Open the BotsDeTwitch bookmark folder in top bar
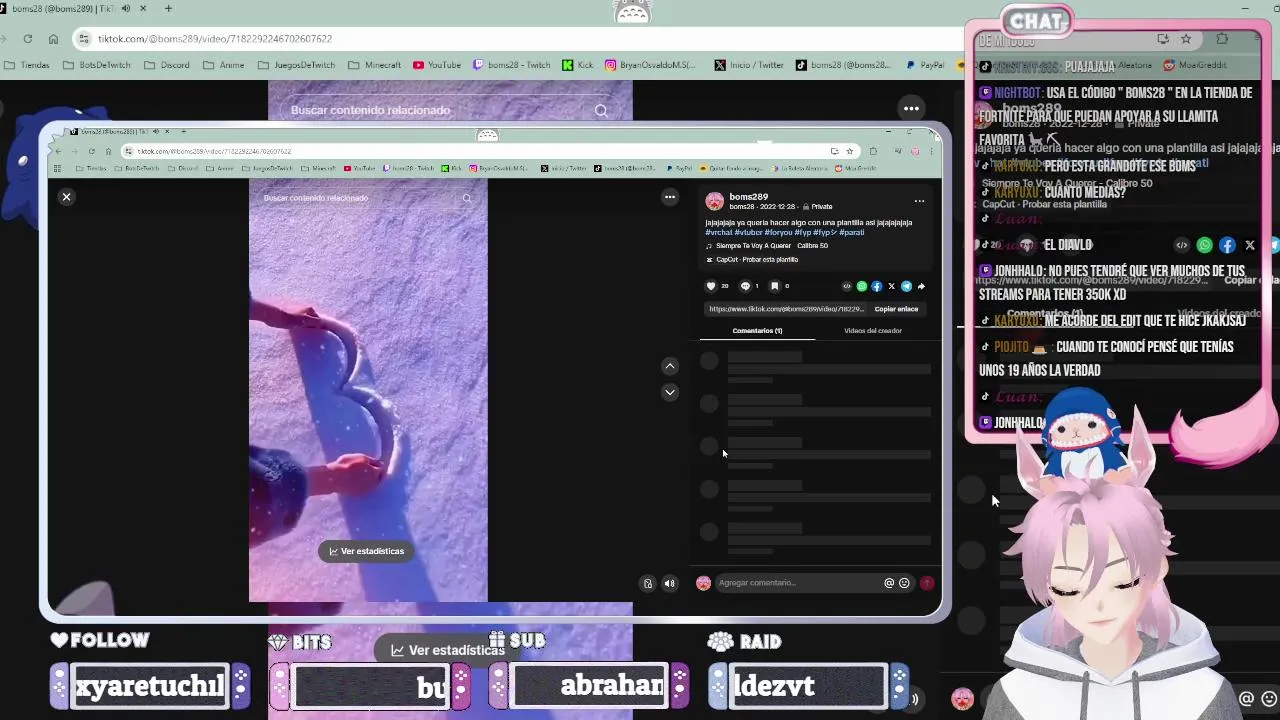1280x720 pixels. [x=96, y=65]
